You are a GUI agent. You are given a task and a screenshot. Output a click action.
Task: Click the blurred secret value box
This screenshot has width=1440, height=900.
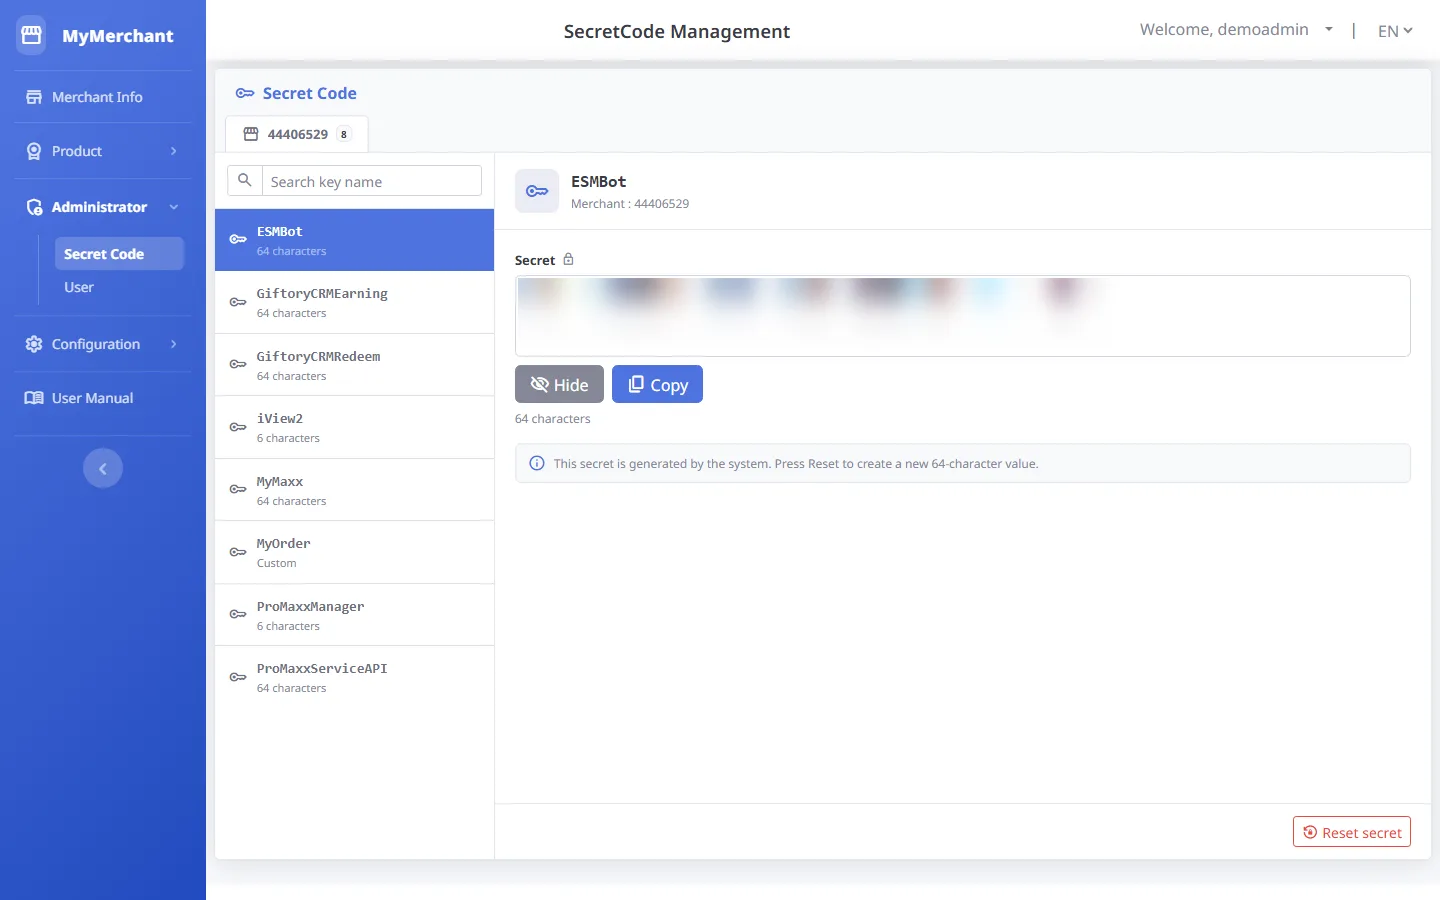click(x=962, y=316)
